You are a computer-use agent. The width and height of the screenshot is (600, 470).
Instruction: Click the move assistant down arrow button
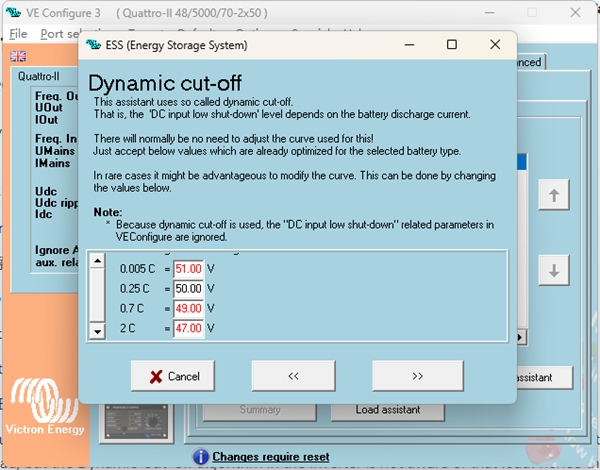[554, 271]
